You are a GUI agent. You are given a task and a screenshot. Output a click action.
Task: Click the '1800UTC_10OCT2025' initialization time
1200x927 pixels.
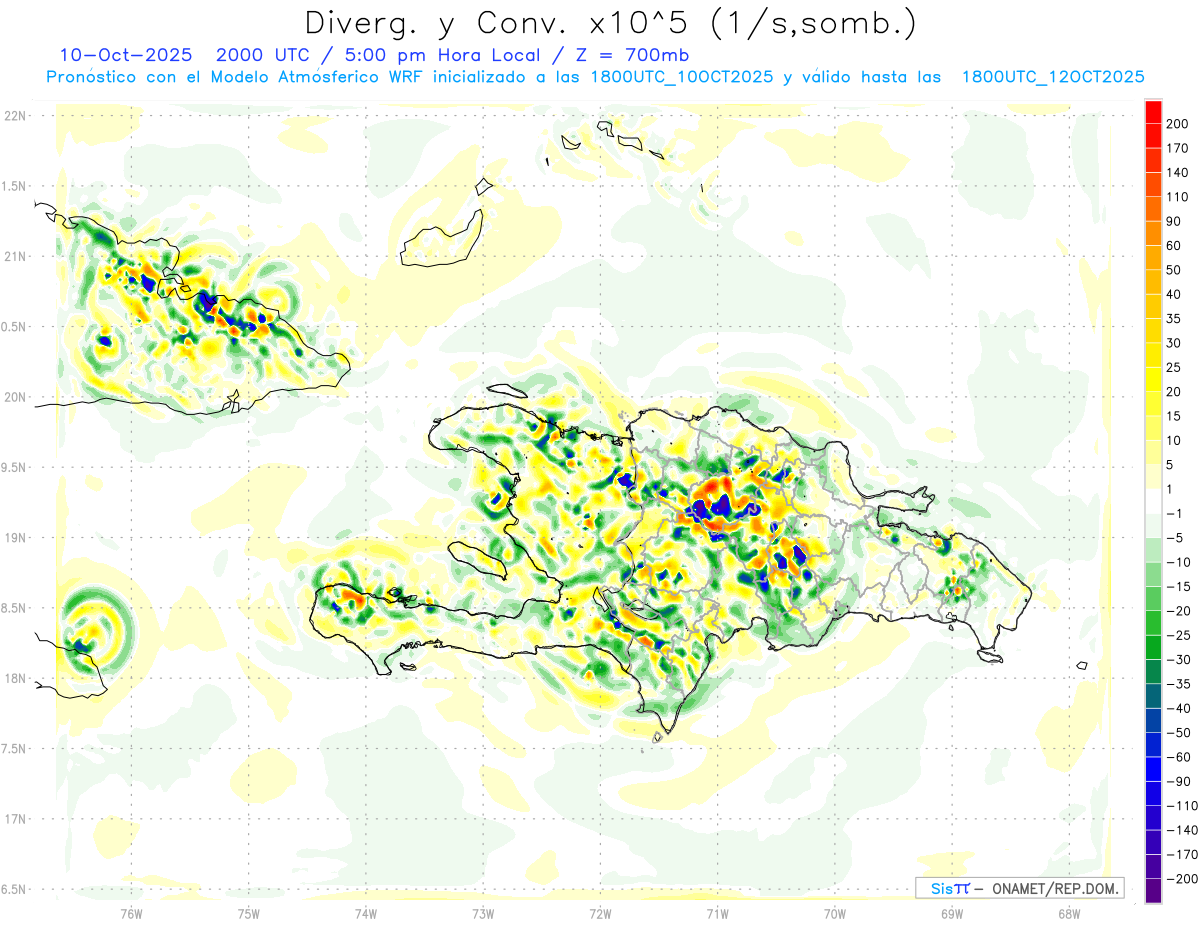(x=679, y=77)
